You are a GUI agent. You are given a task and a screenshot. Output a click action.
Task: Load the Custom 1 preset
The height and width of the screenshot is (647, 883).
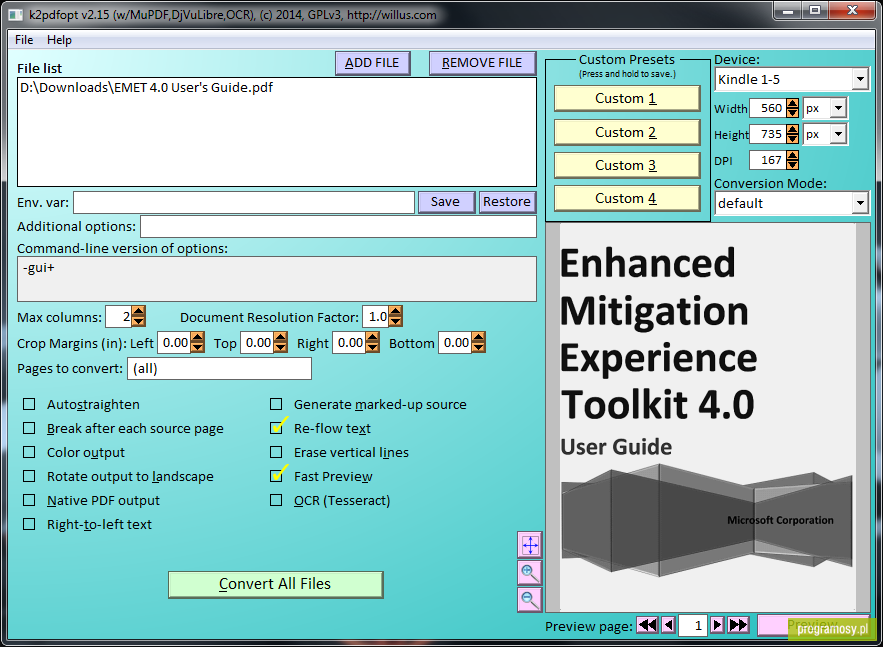(626, 99)
